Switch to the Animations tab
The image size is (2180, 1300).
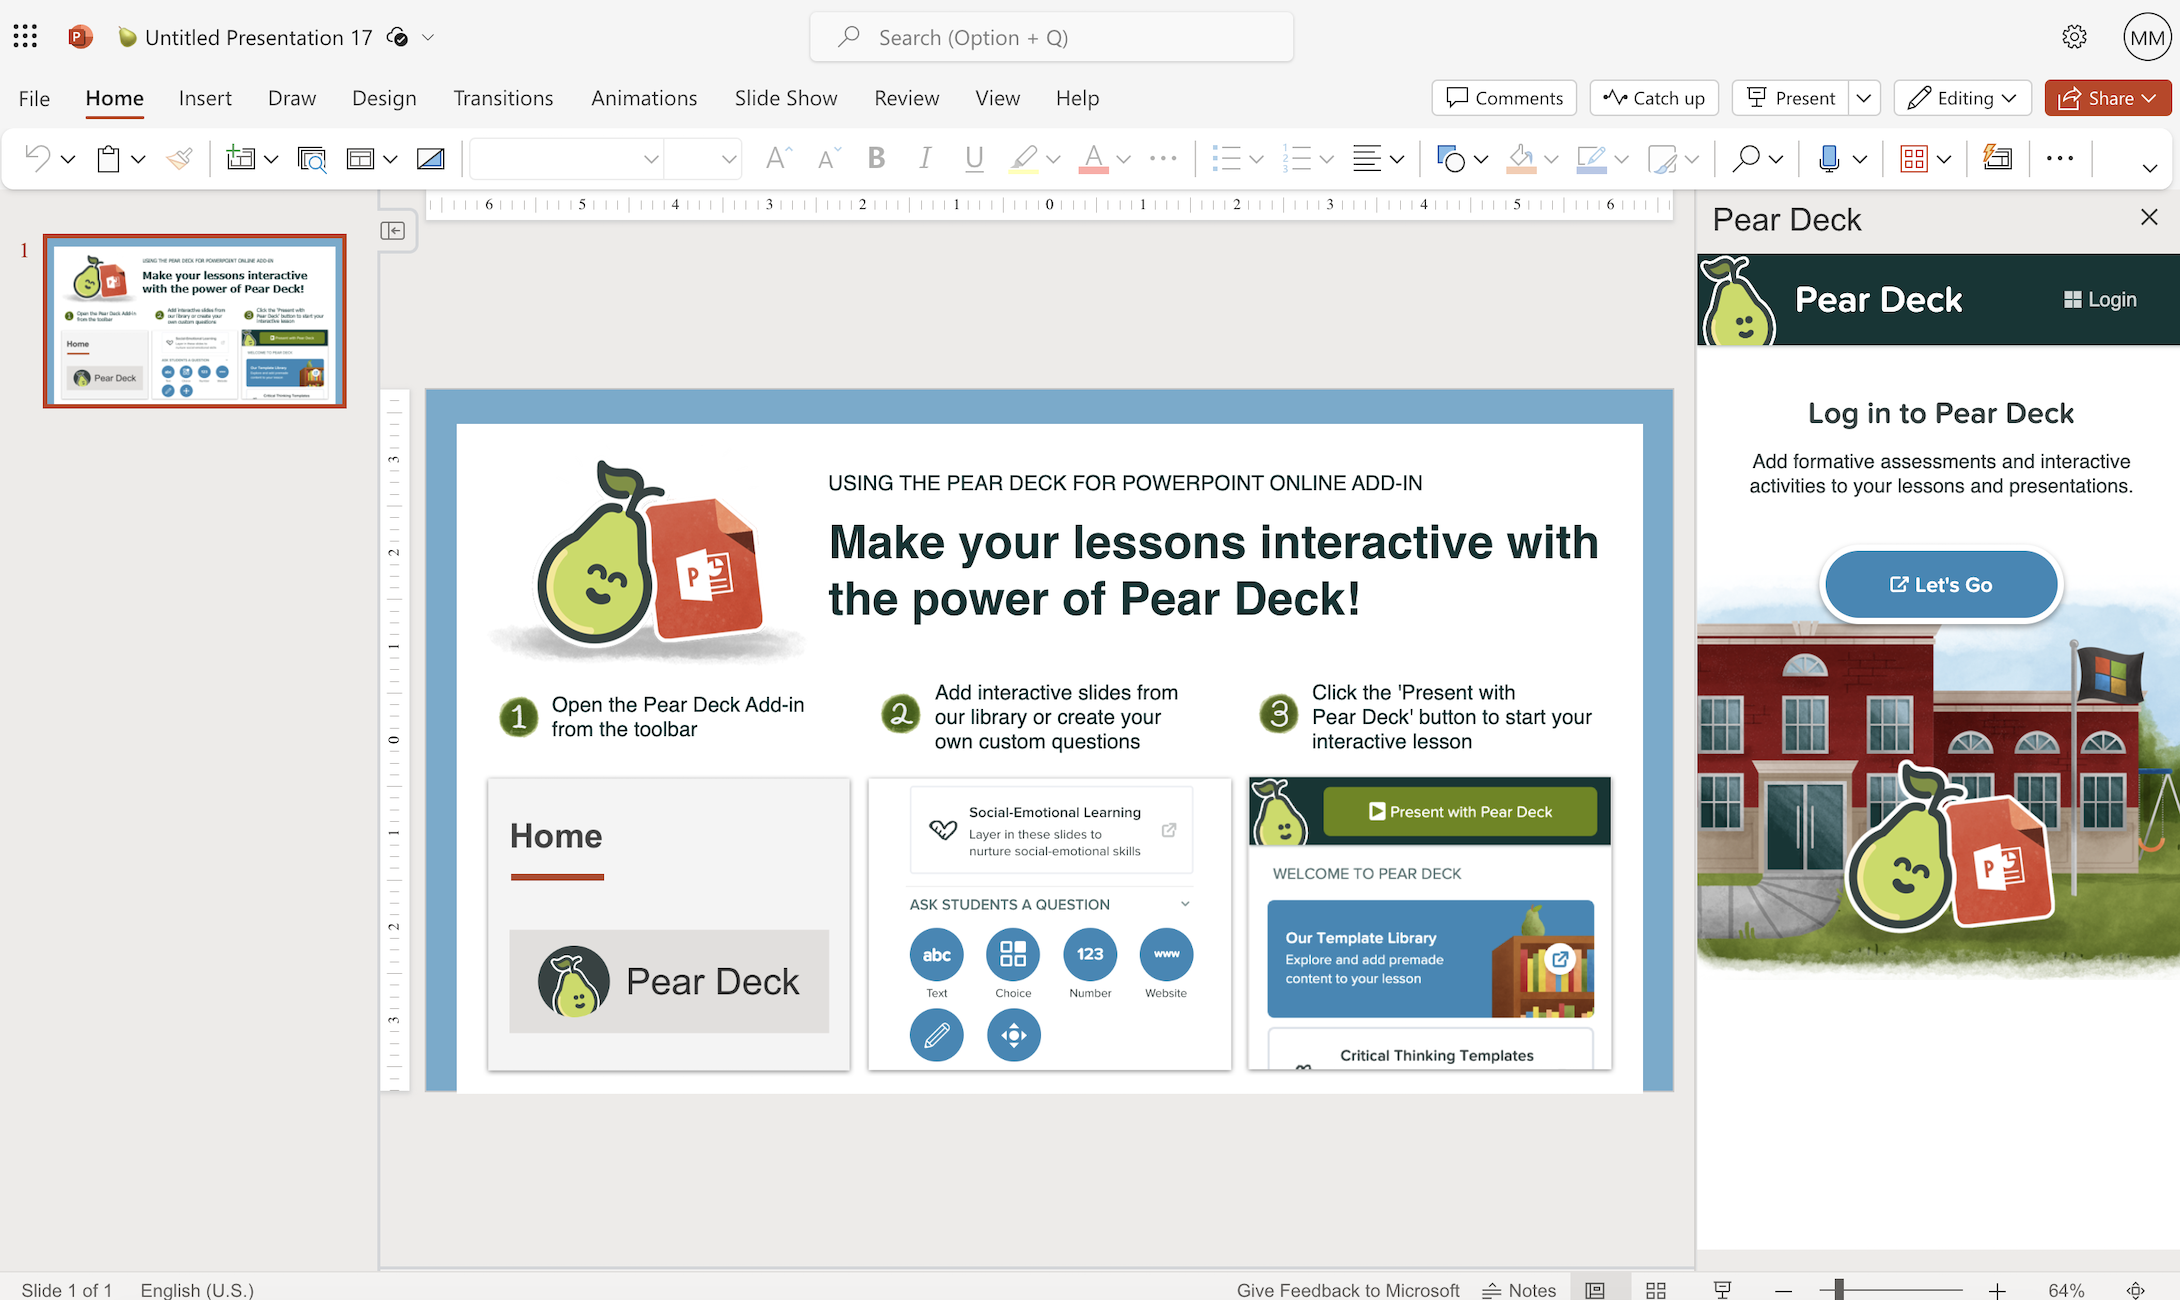click(x=644, y=98)
